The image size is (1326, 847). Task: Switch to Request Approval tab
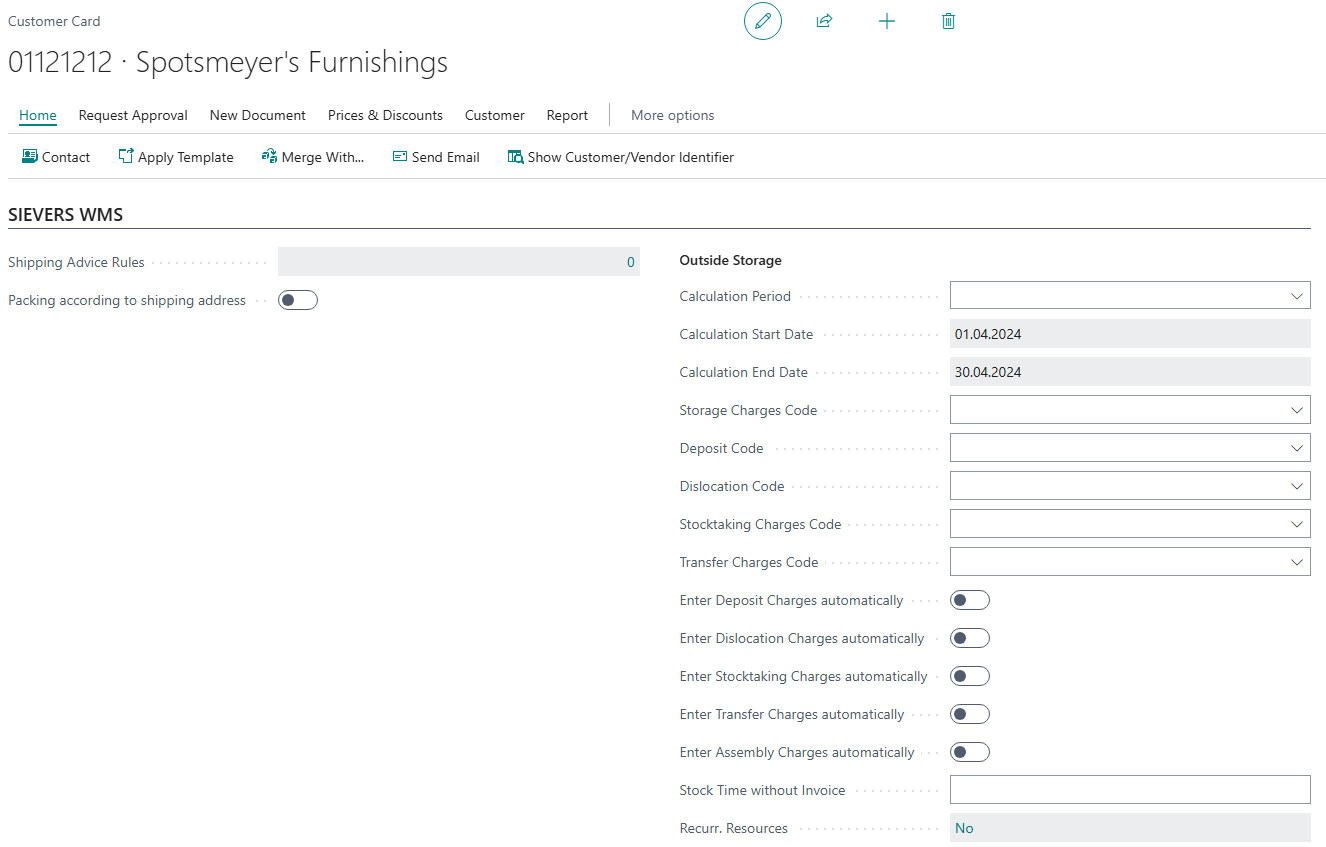133,115
